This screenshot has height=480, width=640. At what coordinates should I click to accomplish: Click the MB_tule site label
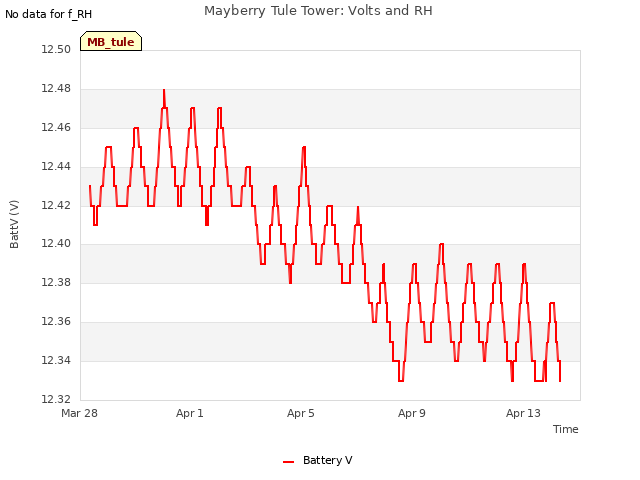(x=111, y=41)
